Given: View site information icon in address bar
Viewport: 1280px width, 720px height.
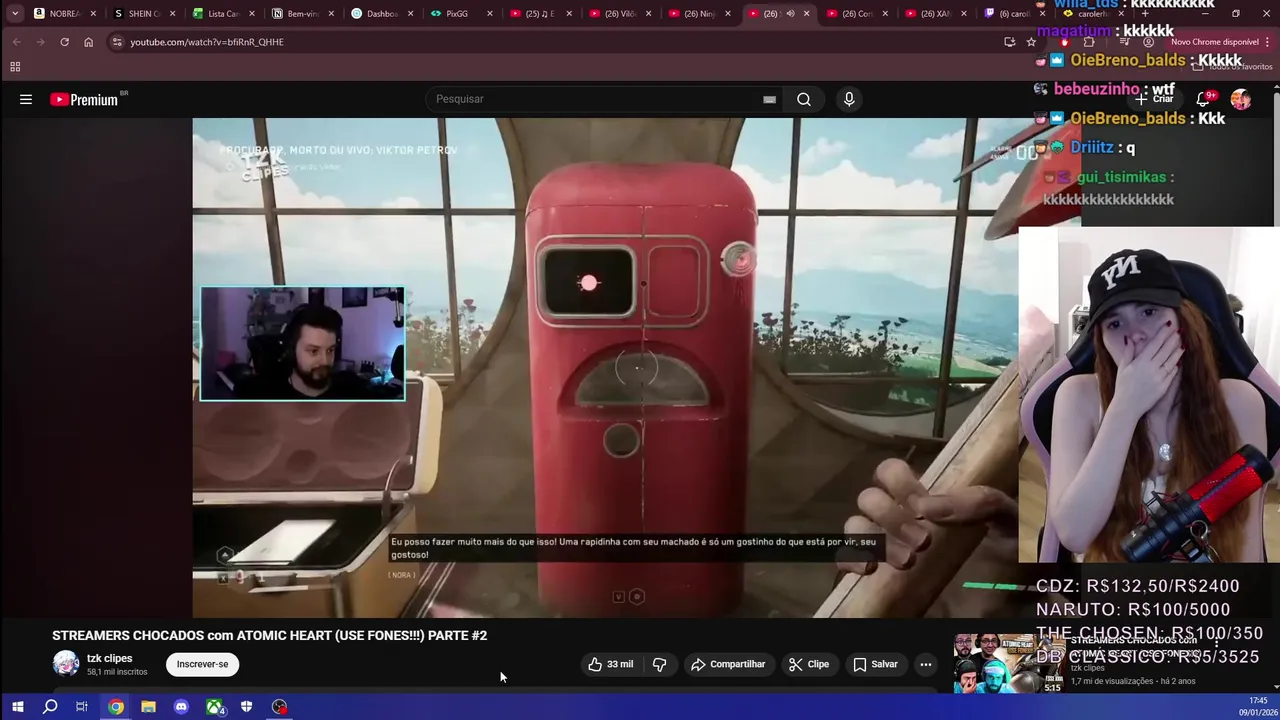Looking at the screenshot, I should (117, 42).
